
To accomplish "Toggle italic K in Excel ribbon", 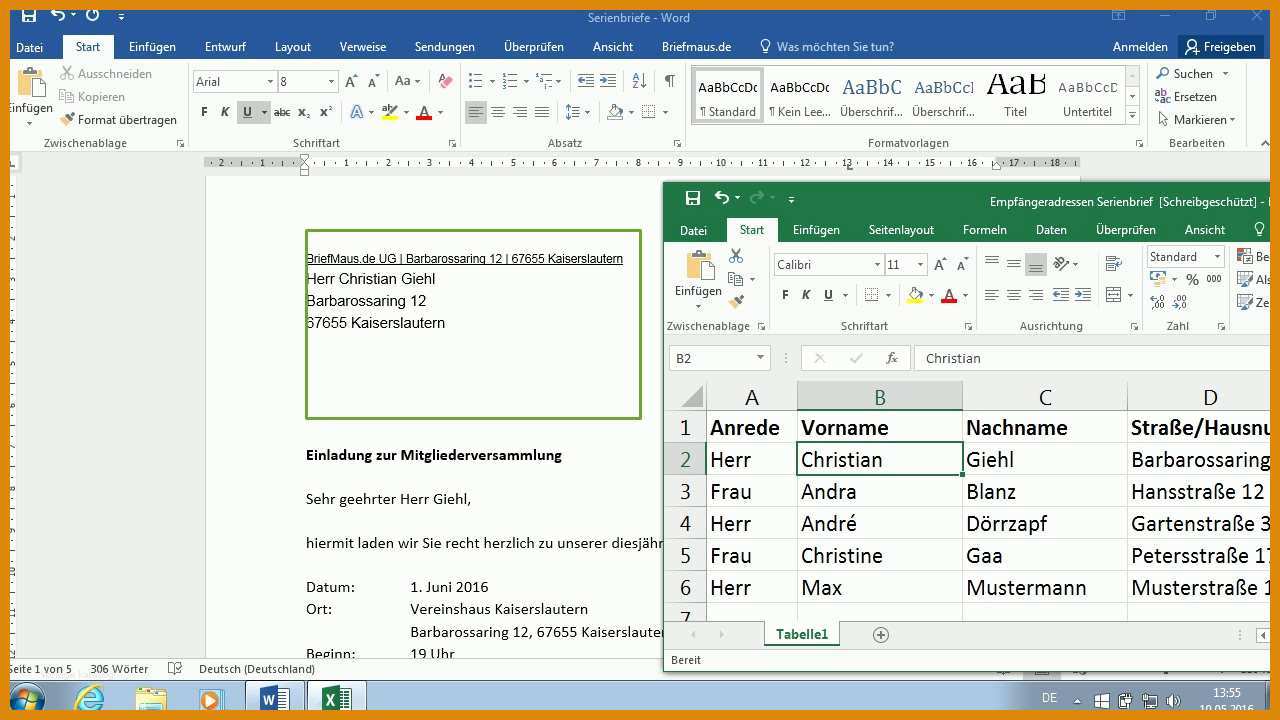I will 806,295.
